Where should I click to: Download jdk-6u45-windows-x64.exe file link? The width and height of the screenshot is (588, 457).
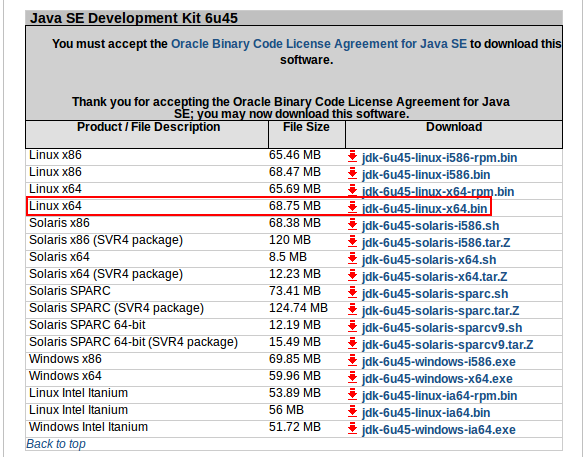click(437, 379)
